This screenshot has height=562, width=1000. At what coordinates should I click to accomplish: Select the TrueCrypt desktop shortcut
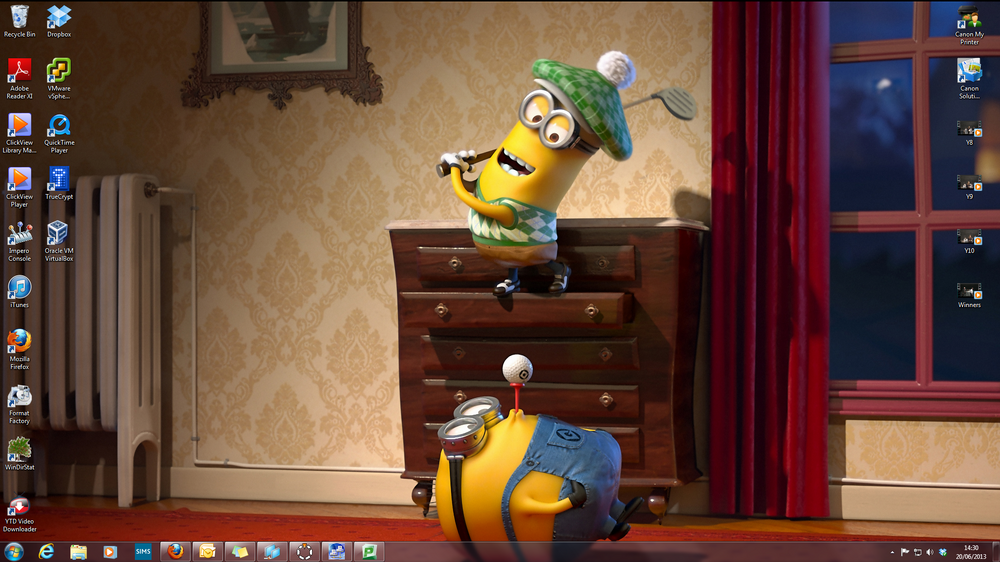pos(59,184)
